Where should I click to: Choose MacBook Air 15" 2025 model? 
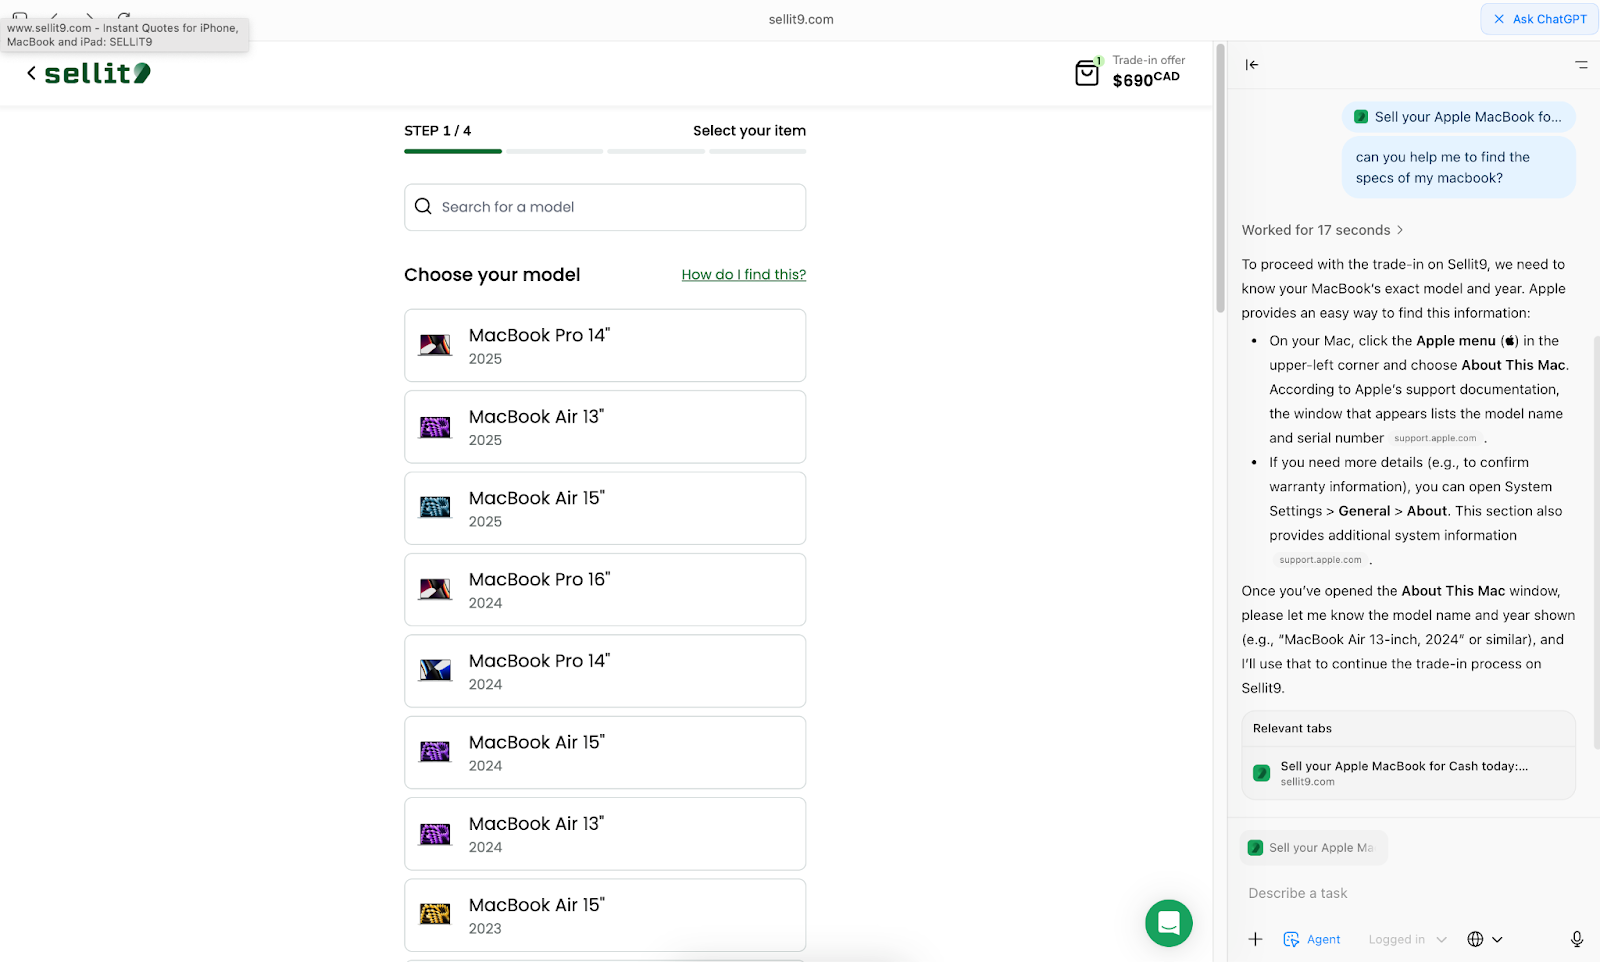pyautogui.click(x=605, y=508)
